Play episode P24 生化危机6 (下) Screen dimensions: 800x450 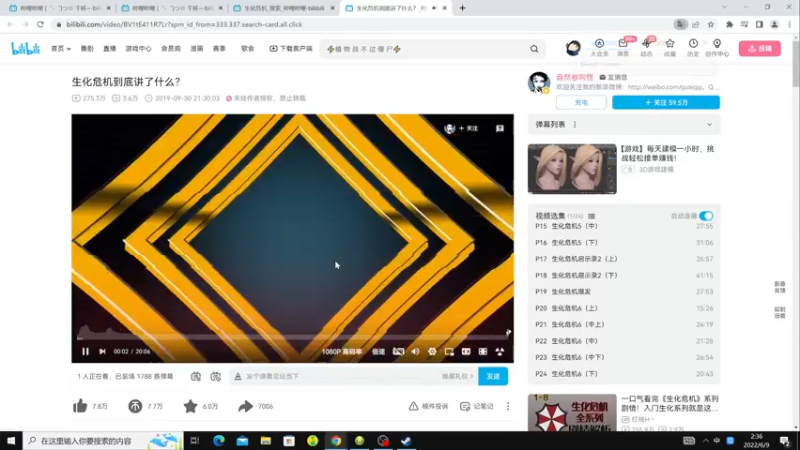pyautogui.click(x=624, y=373)
